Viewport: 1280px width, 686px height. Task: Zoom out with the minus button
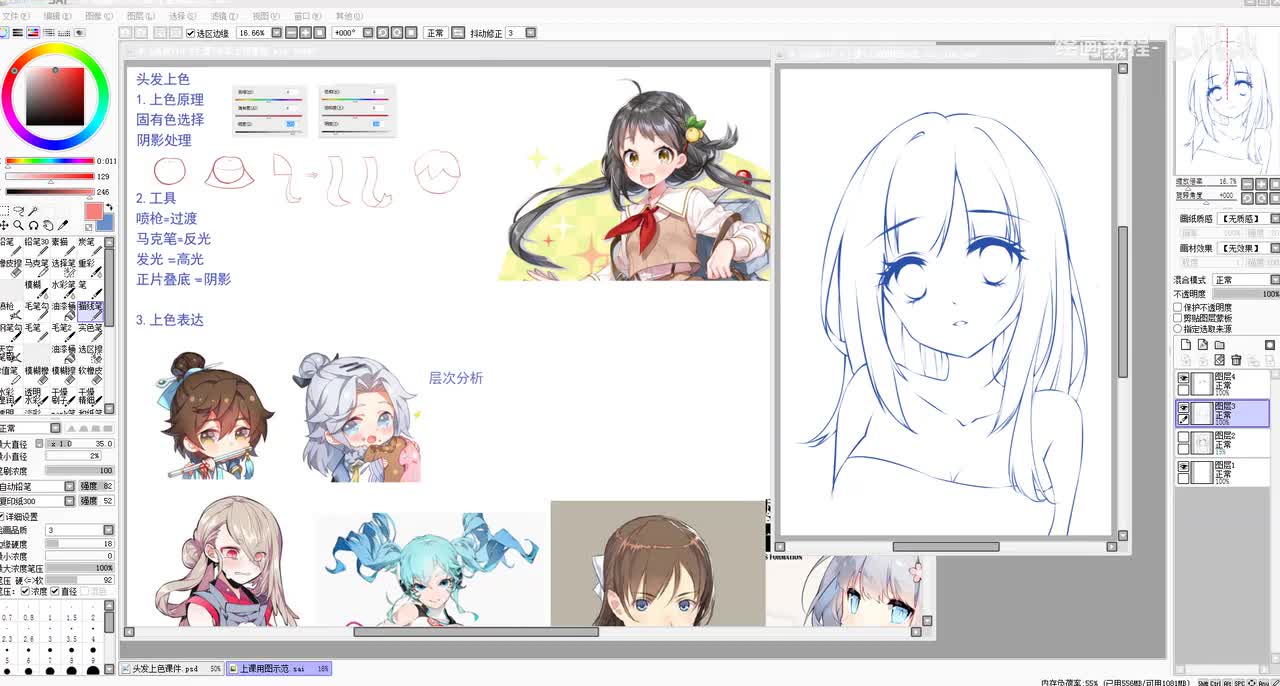(290, 33)
